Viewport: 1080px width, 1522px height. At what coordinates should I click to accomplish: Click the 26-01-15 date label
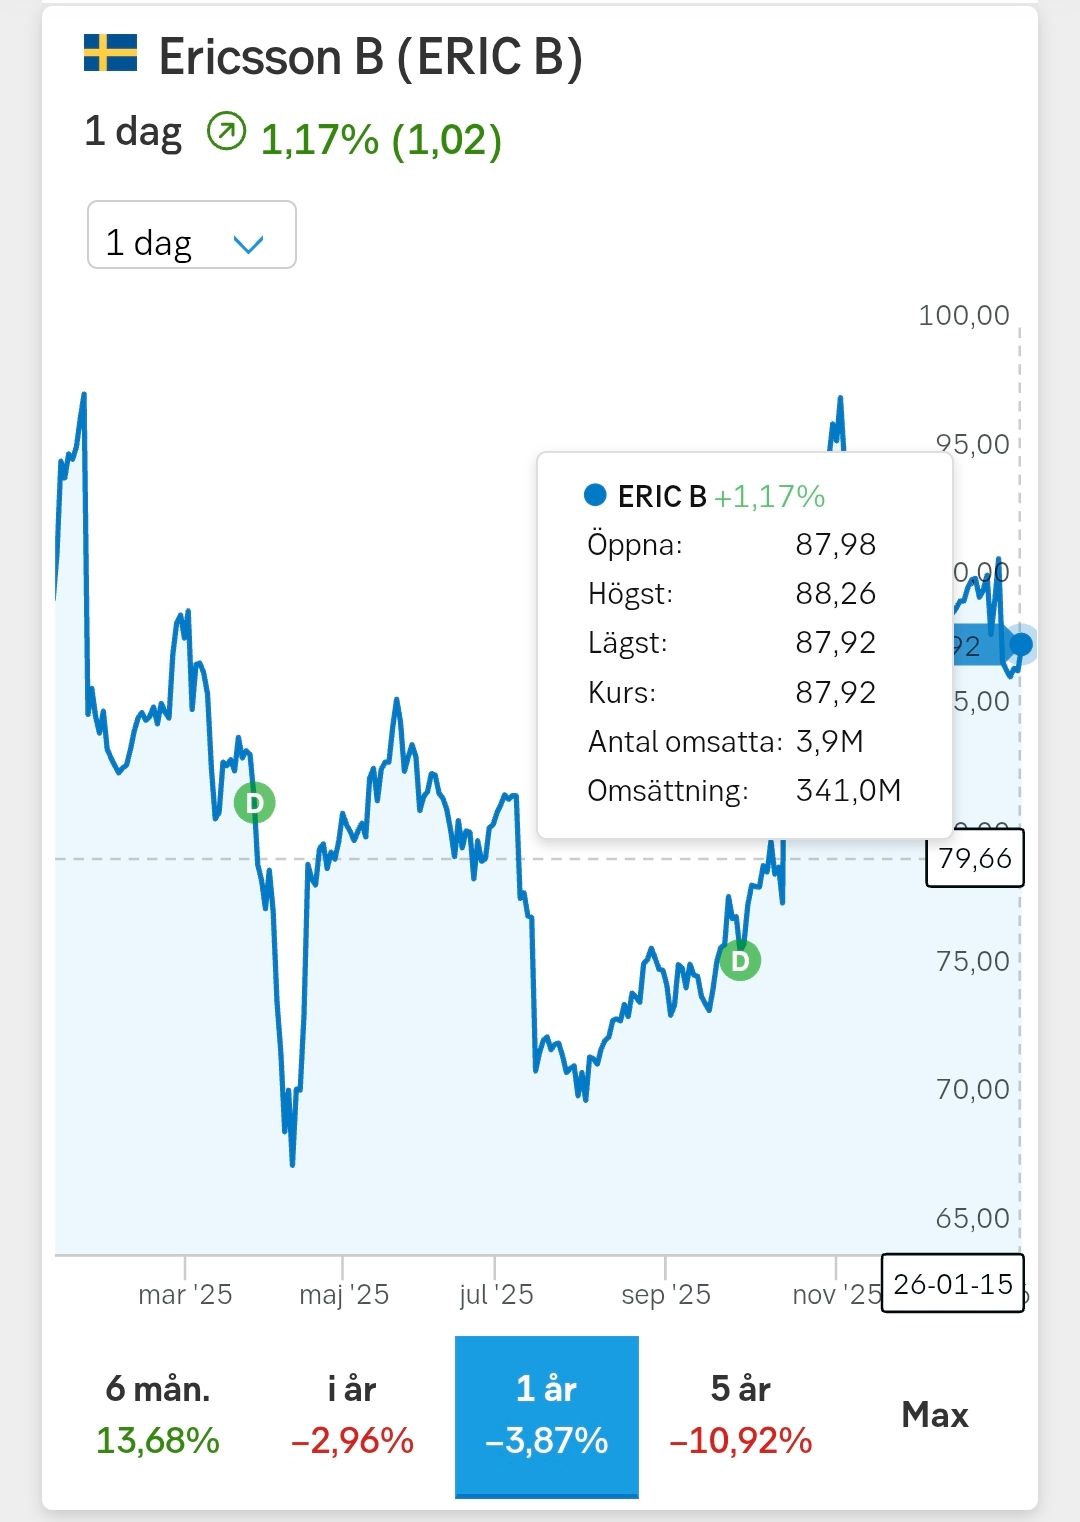coord(952,1284)
